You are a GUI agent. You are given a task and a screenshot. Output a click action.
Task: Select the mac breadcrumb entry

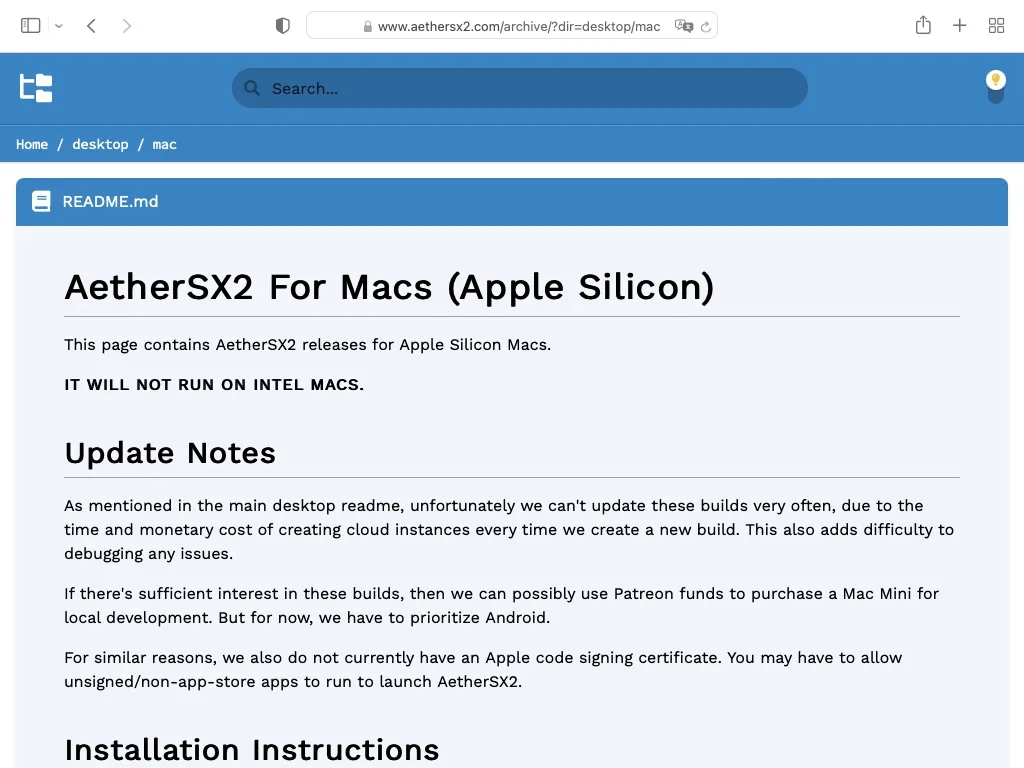coord(164,144)
